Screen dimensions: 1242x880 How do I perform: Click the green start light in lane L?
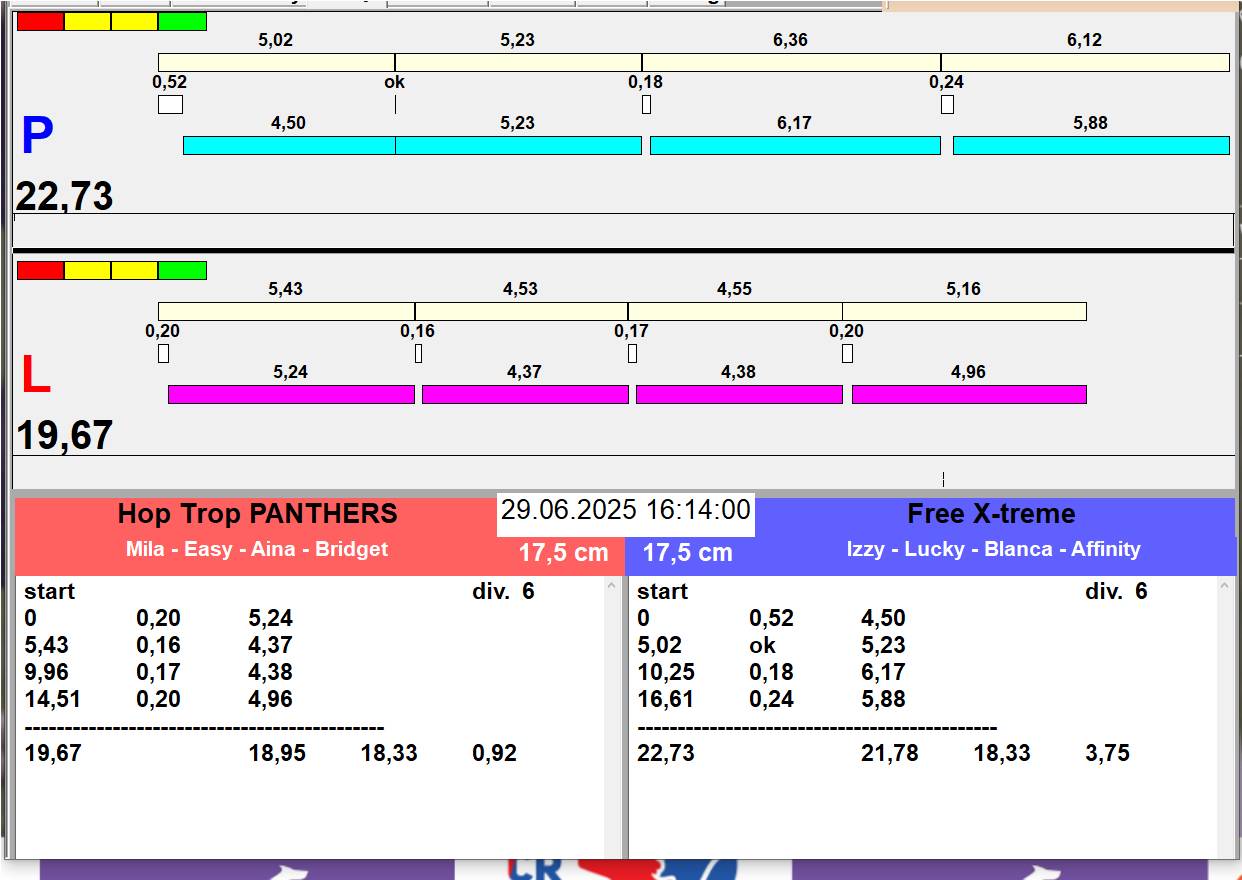click(x=182, y=271)
